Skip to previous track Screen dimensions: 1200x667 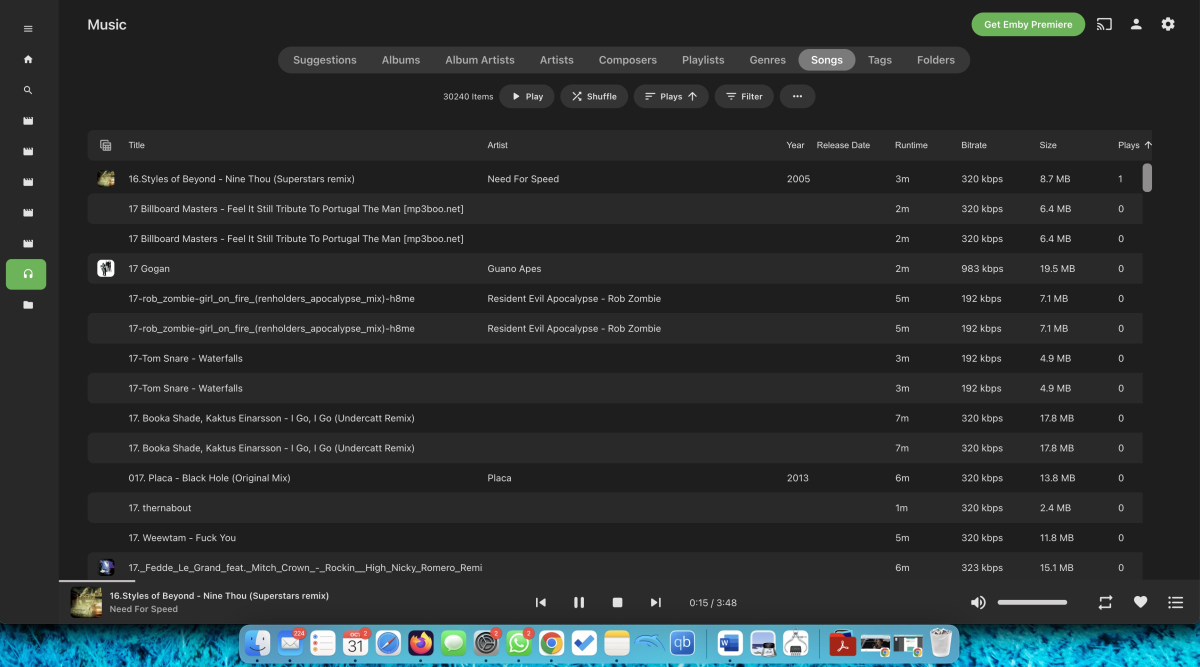[541, 602]
